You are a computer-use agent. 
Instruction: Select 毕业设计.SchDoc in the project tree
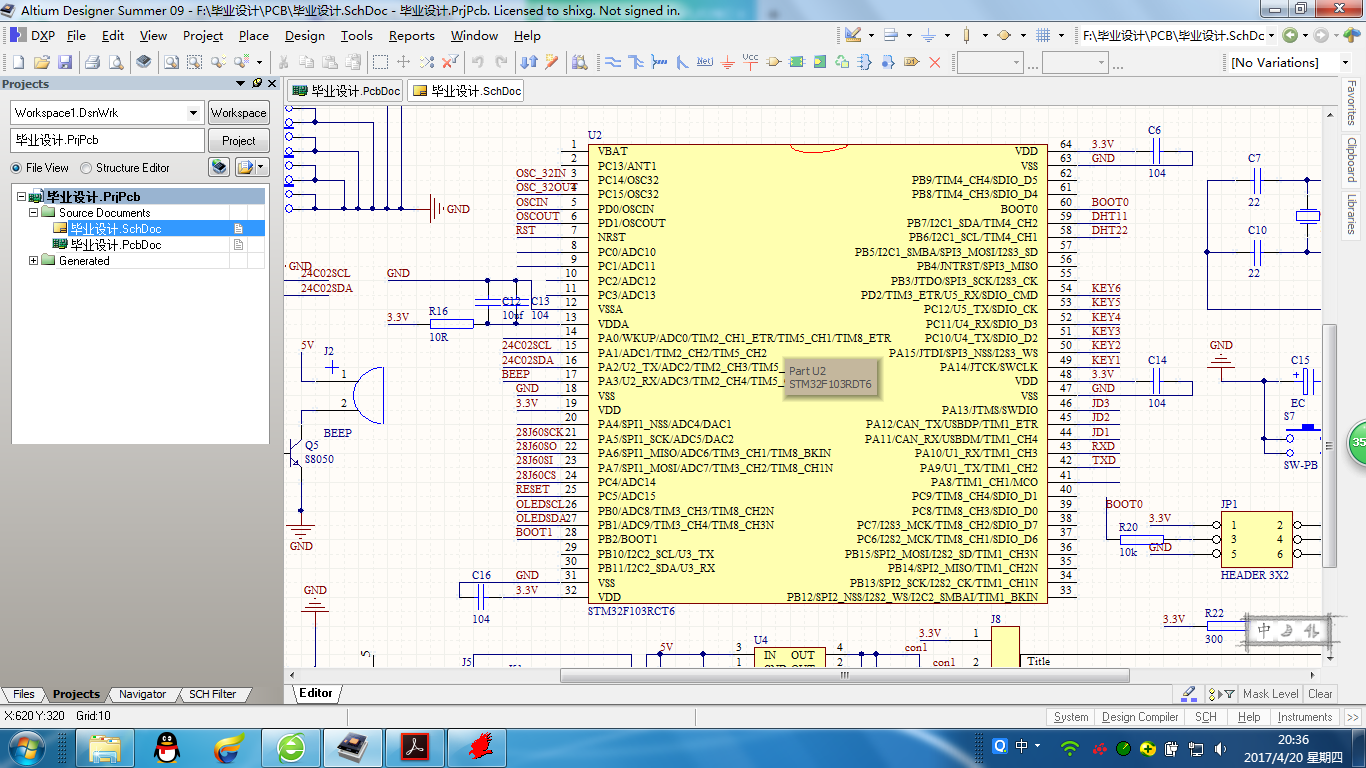(115, 229)
